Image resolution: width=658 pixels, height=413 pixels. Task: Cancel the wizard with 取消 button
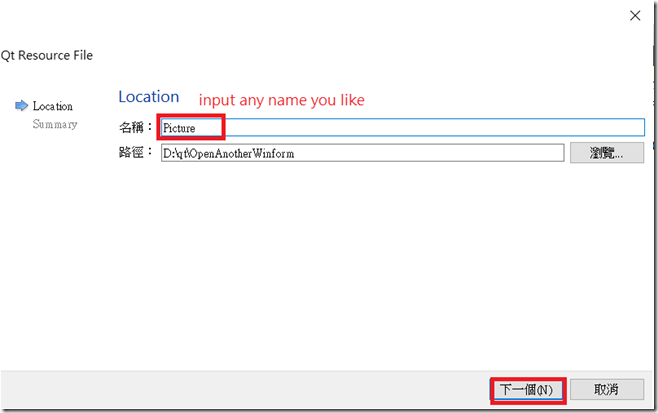[x=606, y=390]
